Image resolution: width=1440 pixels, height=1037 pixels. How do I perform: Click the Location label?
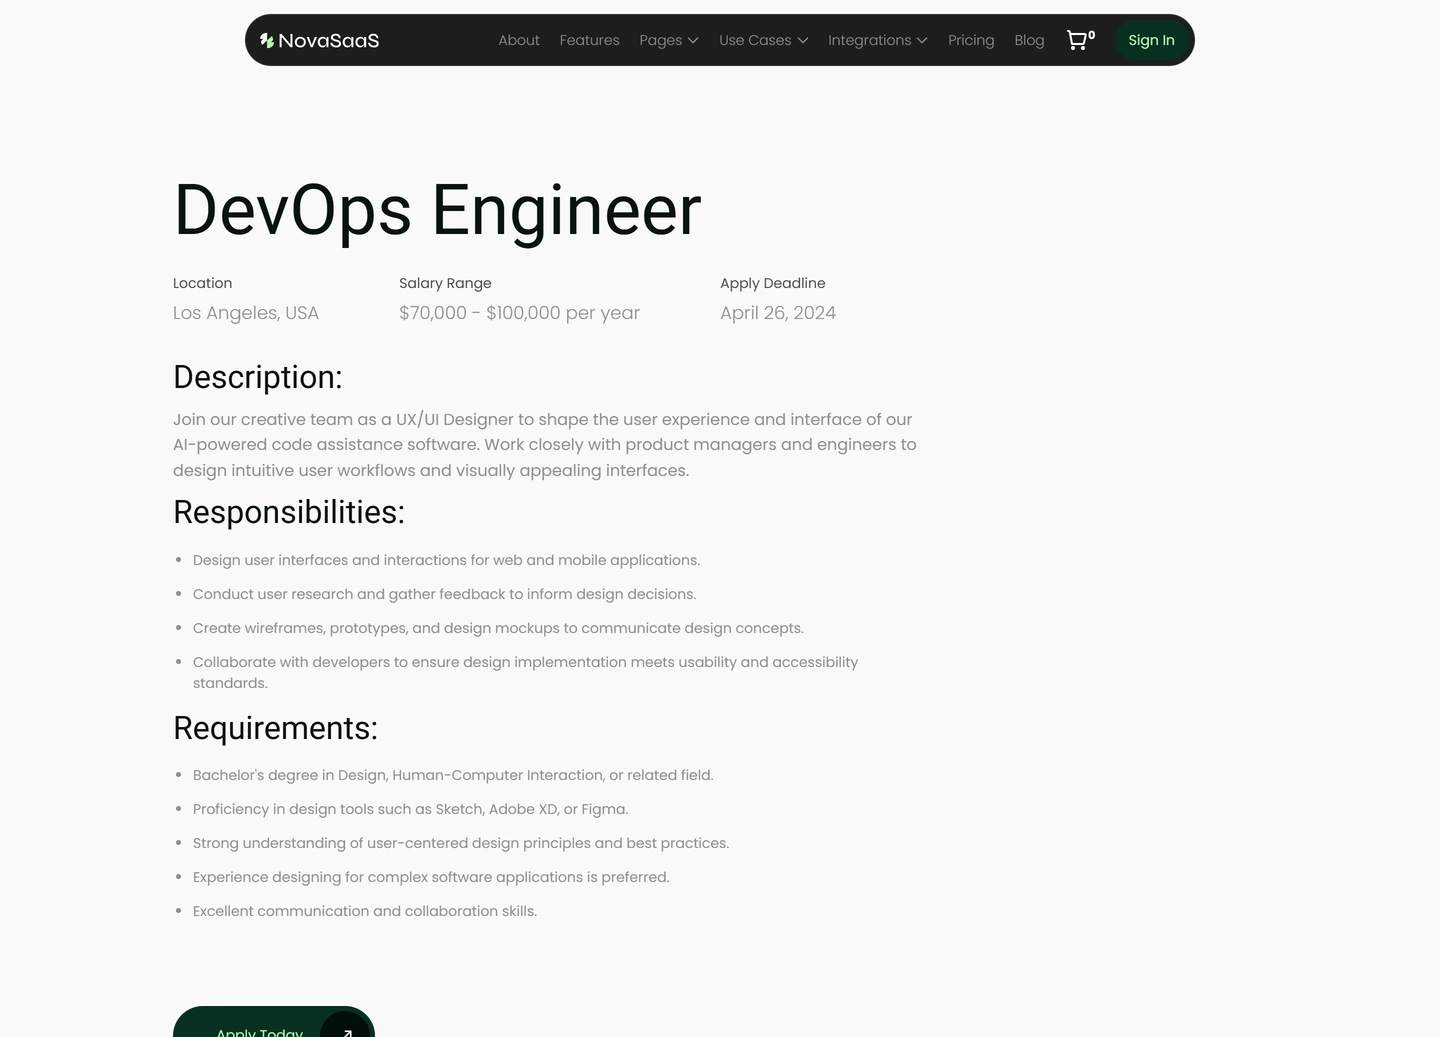pyautogui.click(x=202, y=283)
